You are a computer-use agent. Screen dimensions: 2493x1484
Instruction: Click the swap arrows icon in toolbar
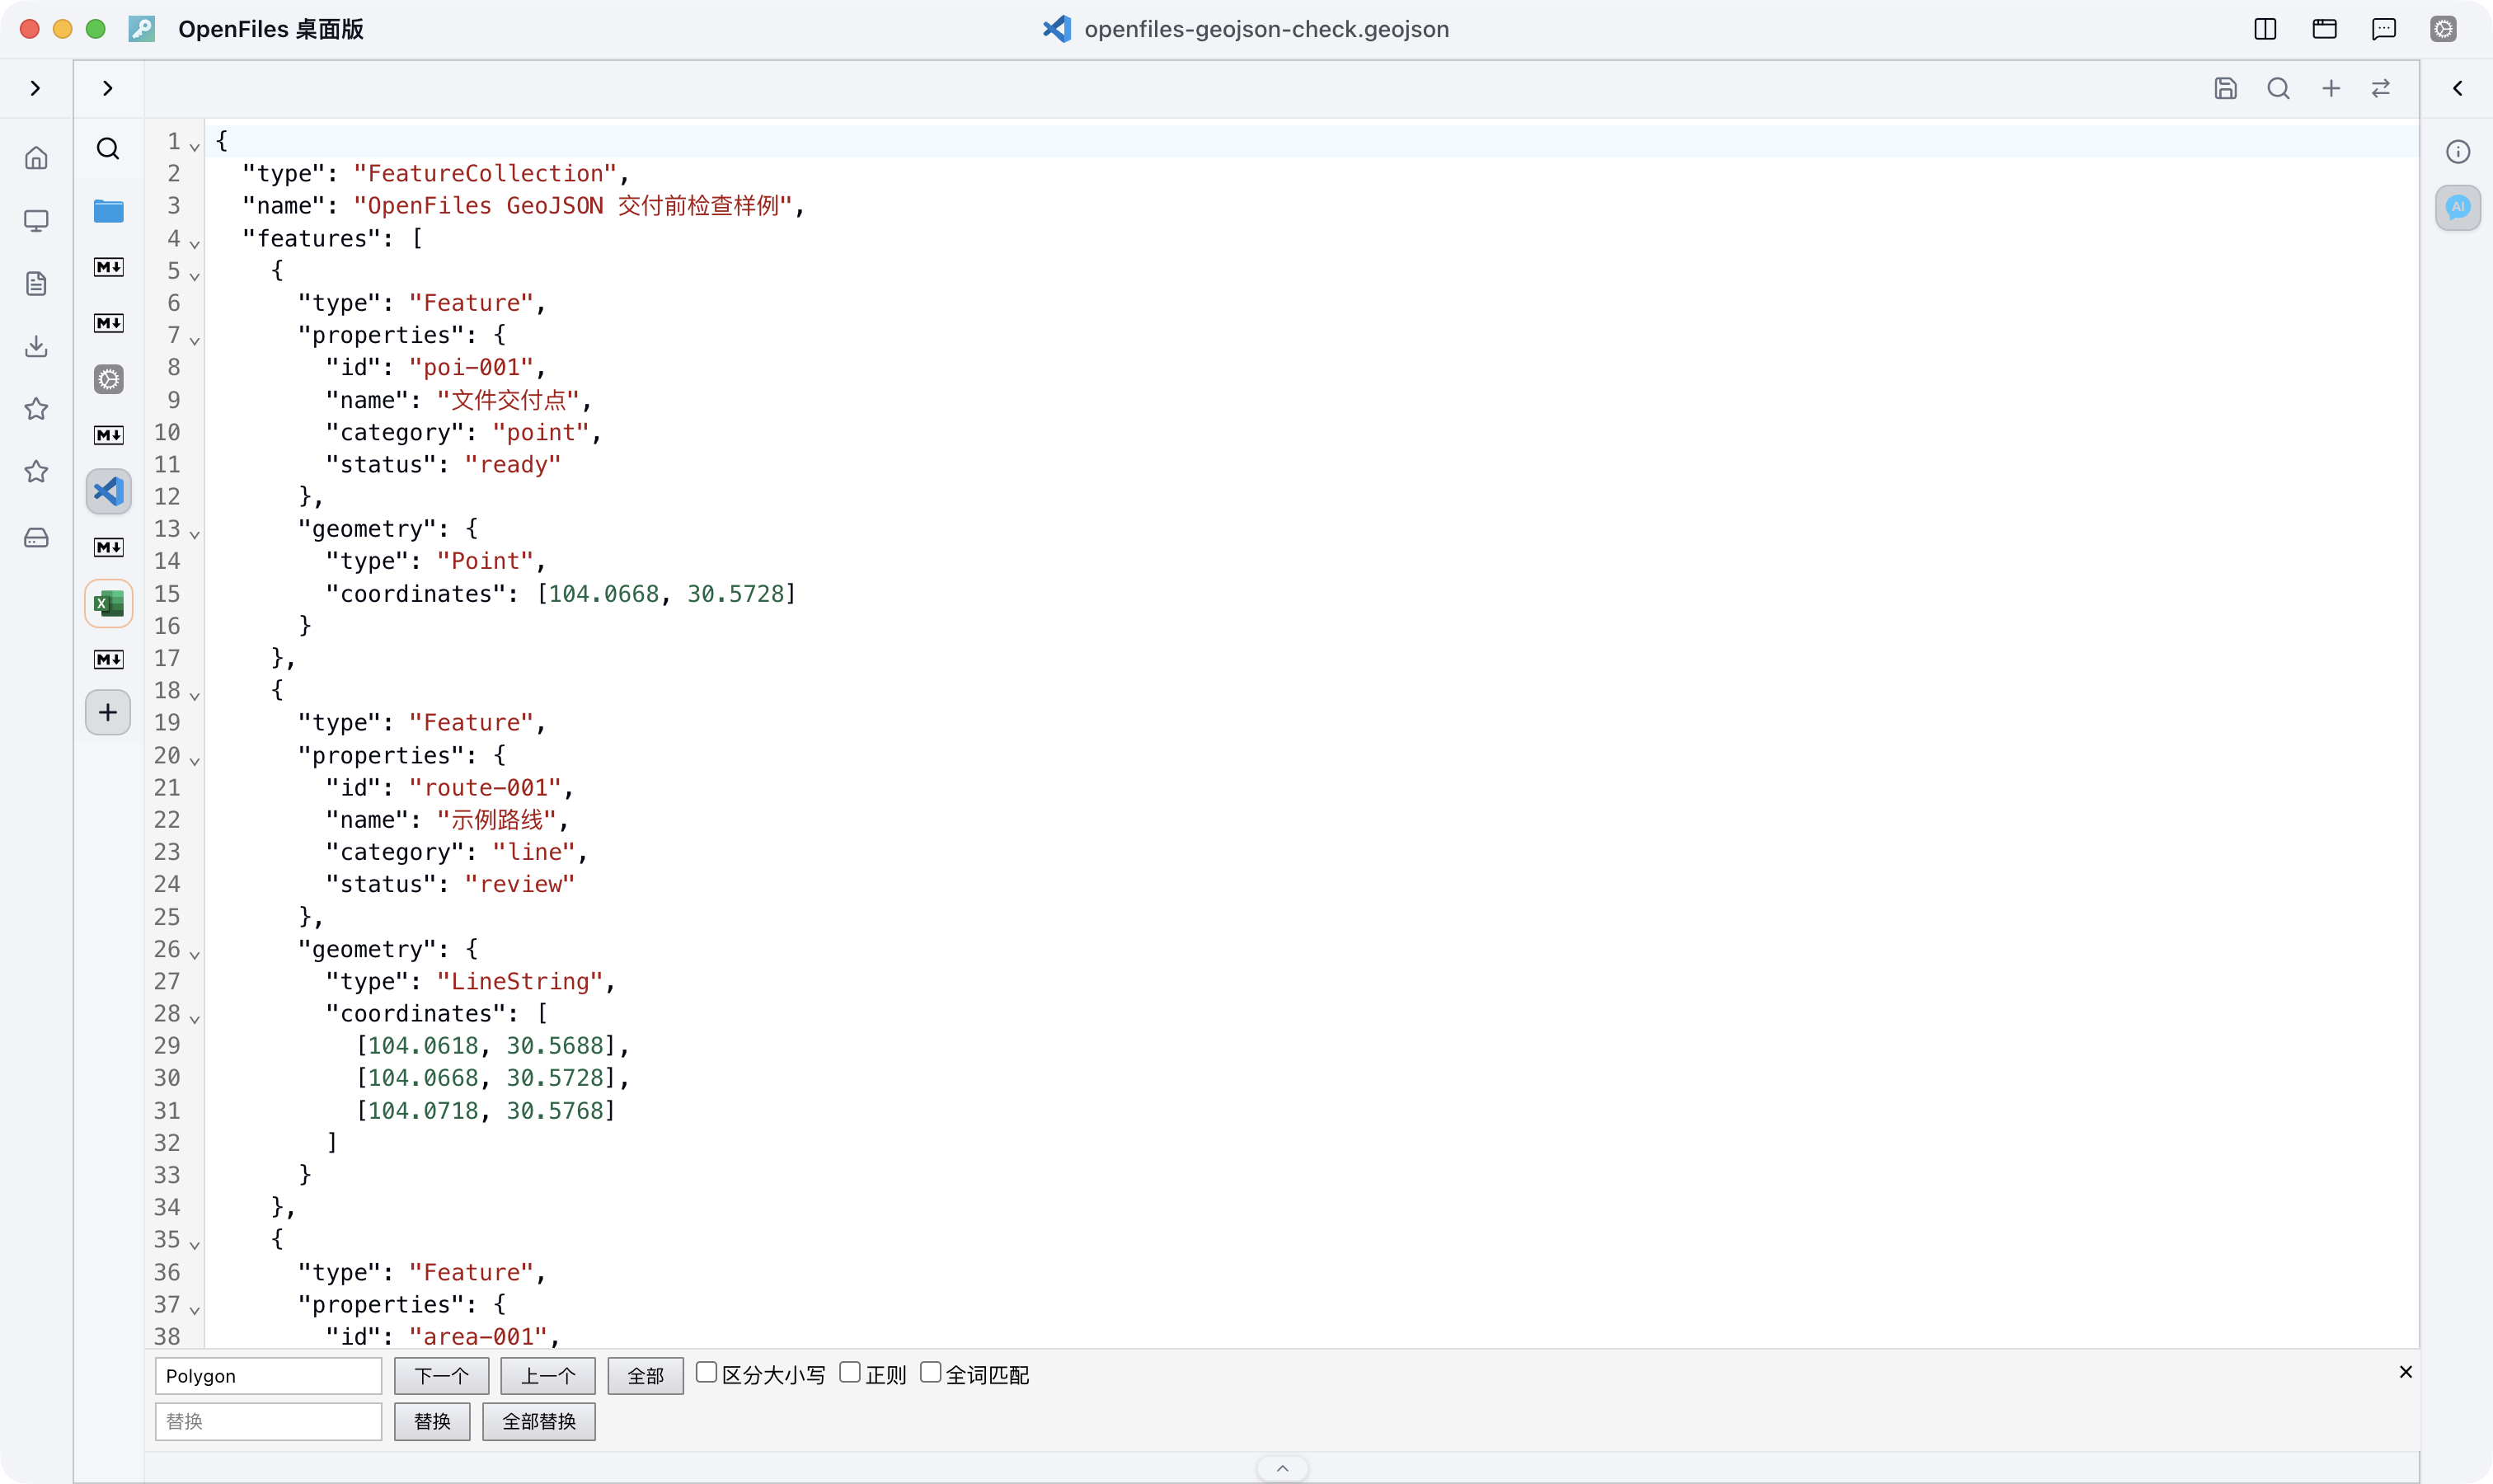point(2381,88)
